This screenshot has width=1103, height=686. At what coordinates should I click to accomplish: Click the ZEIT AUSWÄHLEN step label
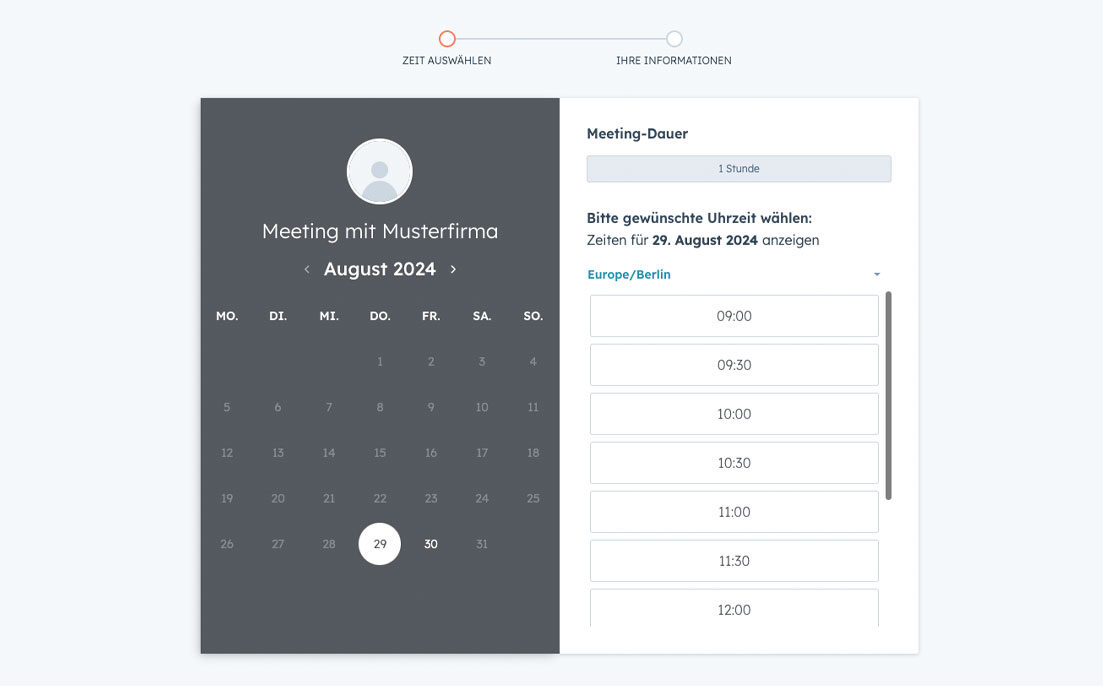[x=447, y=61]
